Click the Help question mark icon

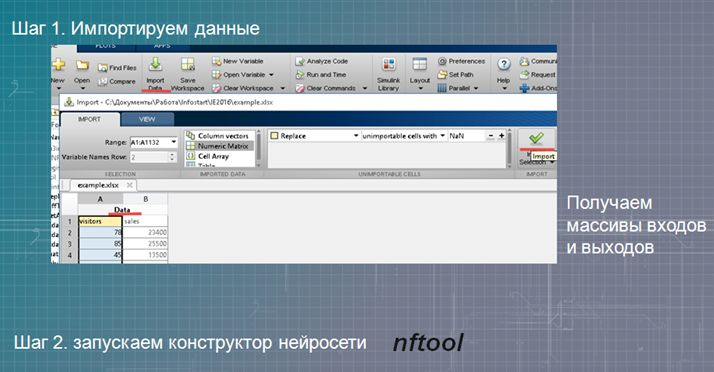pos(504,64)
